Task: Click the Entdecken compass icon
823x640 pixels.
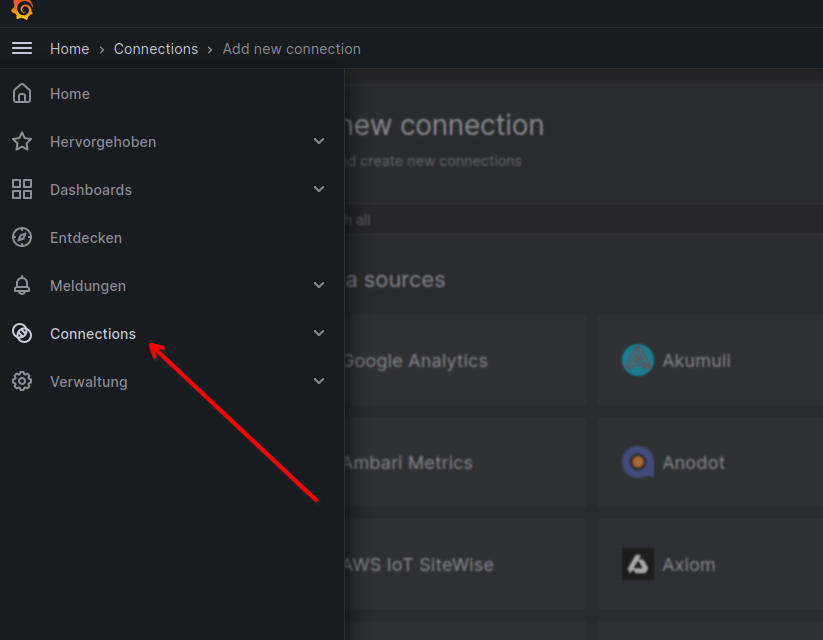Action: click(22, 238)
